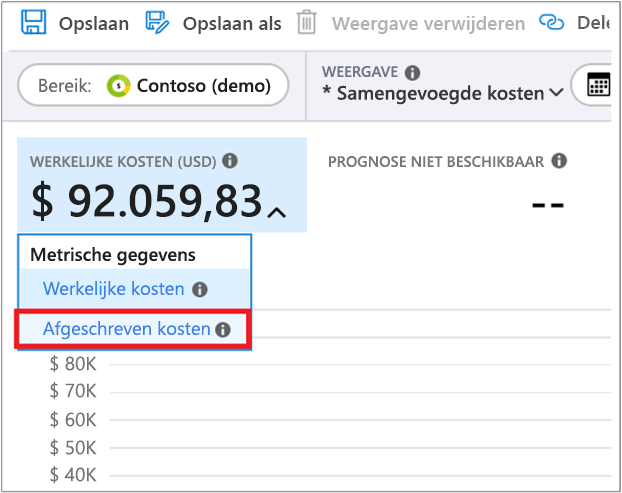
Task: Click info icon beside Werkelijke kosten (USD) heading
Action: point(230,161)
